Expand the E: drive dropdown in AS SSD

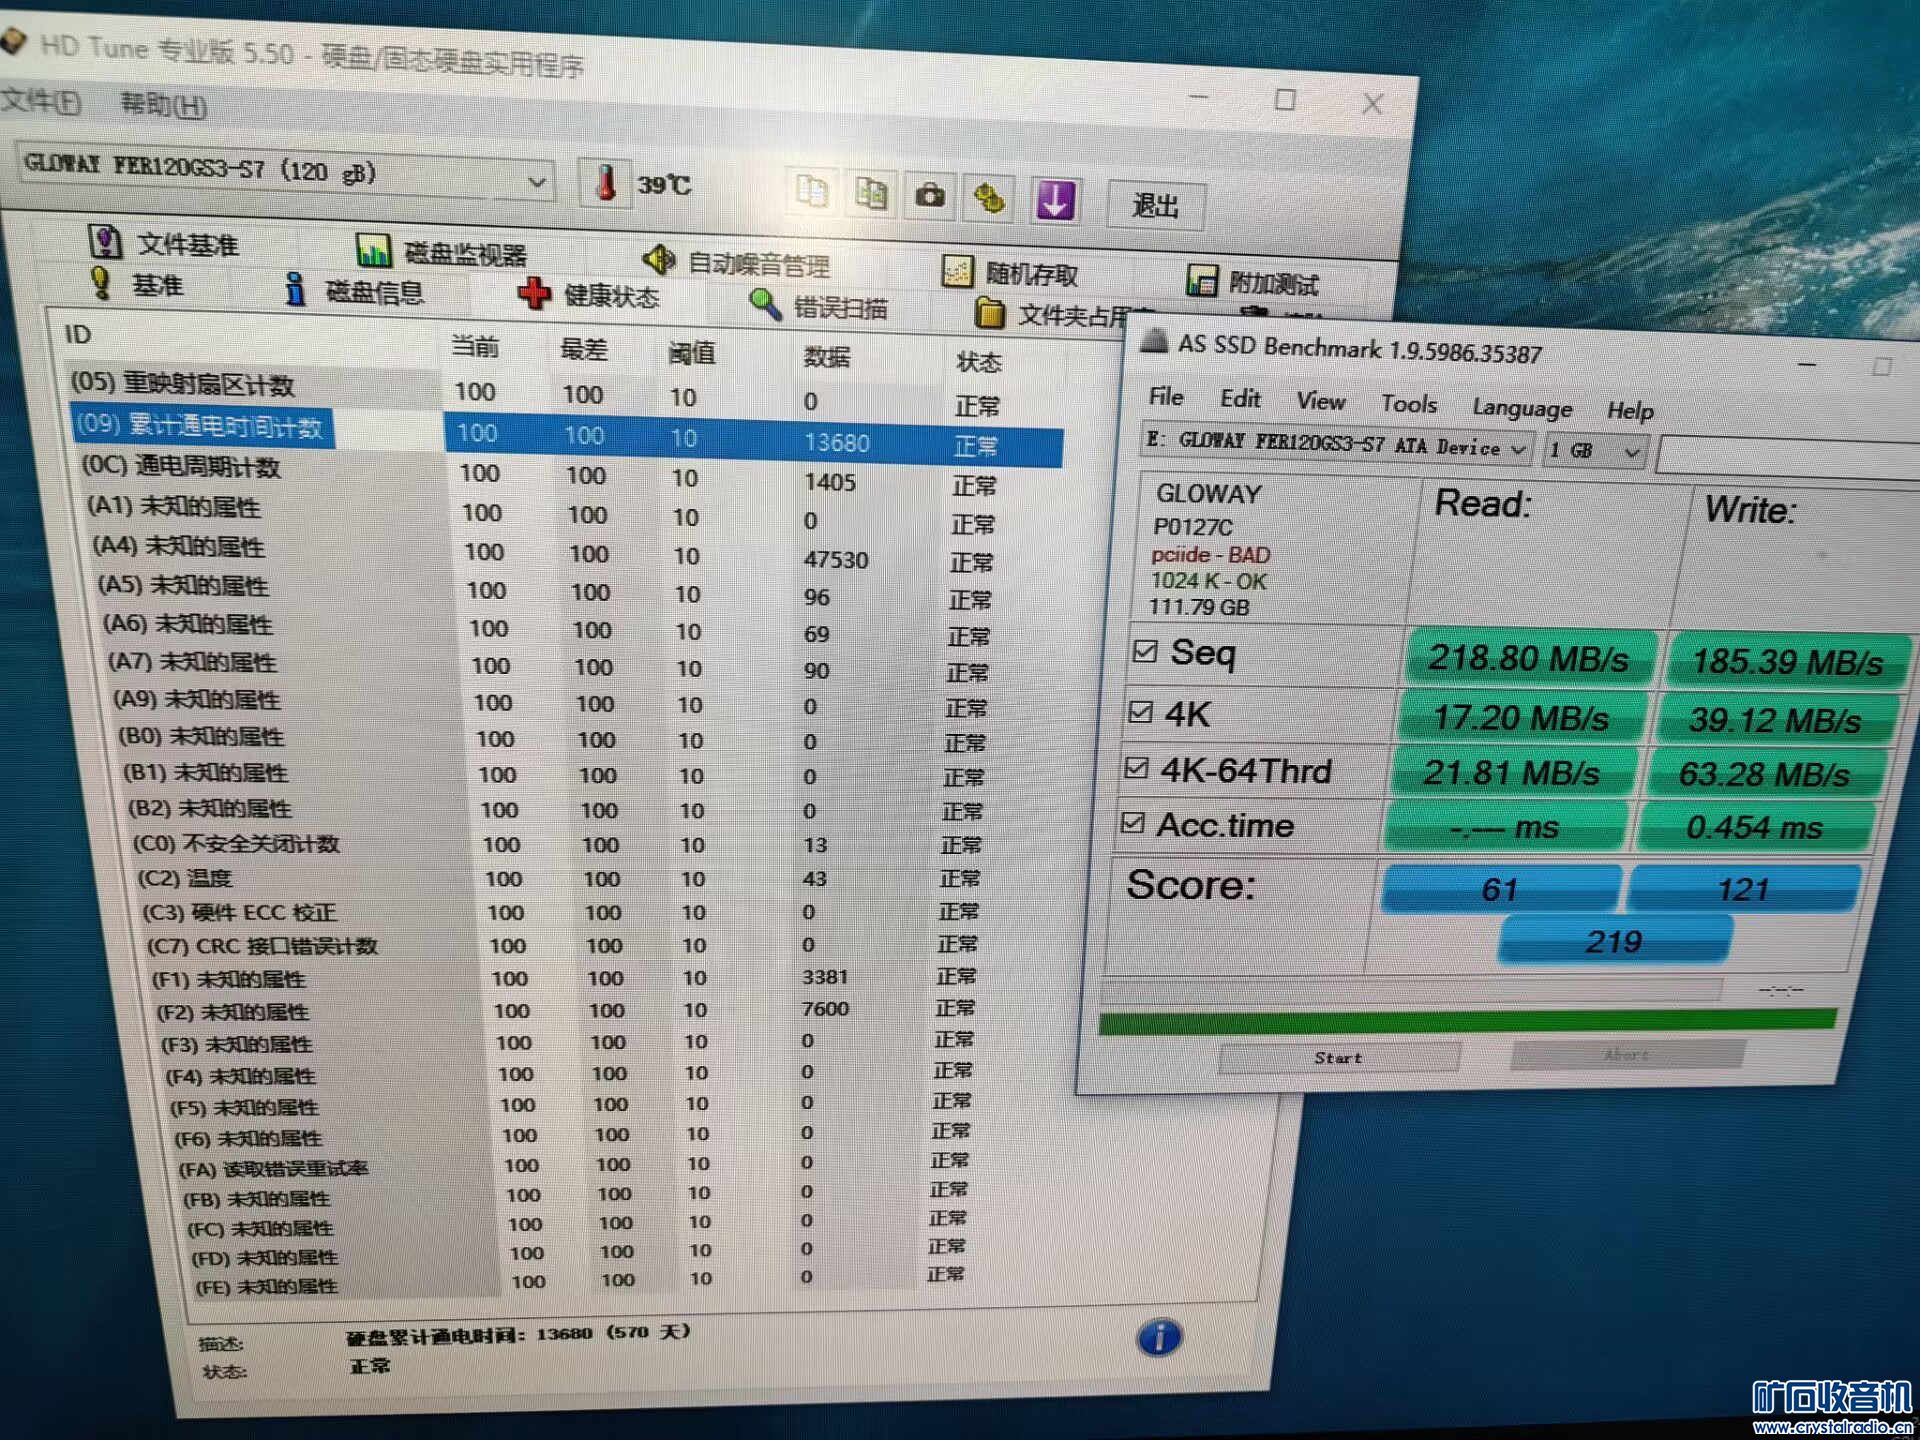pyautogui.click(x=1518, y=449)
